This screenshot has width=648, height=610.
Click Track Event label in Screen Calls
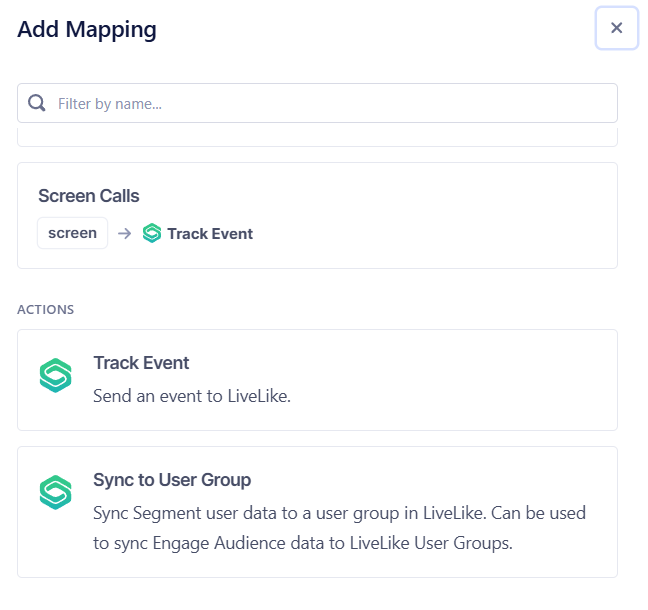(210, 234)
